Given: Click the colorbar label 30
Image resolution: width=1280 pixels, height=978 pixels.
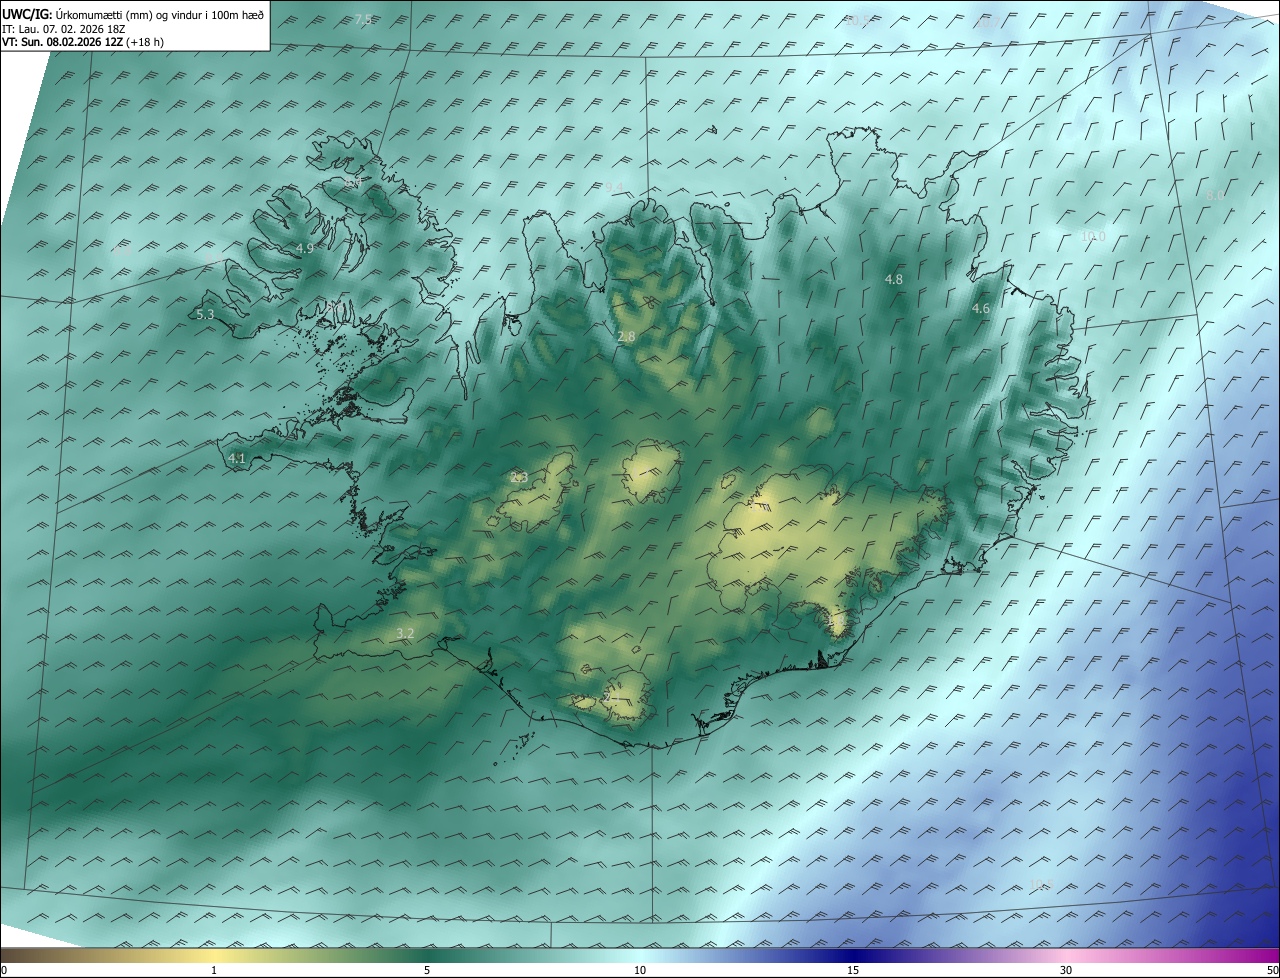Looking at the screenshot, I should 1066,970.
